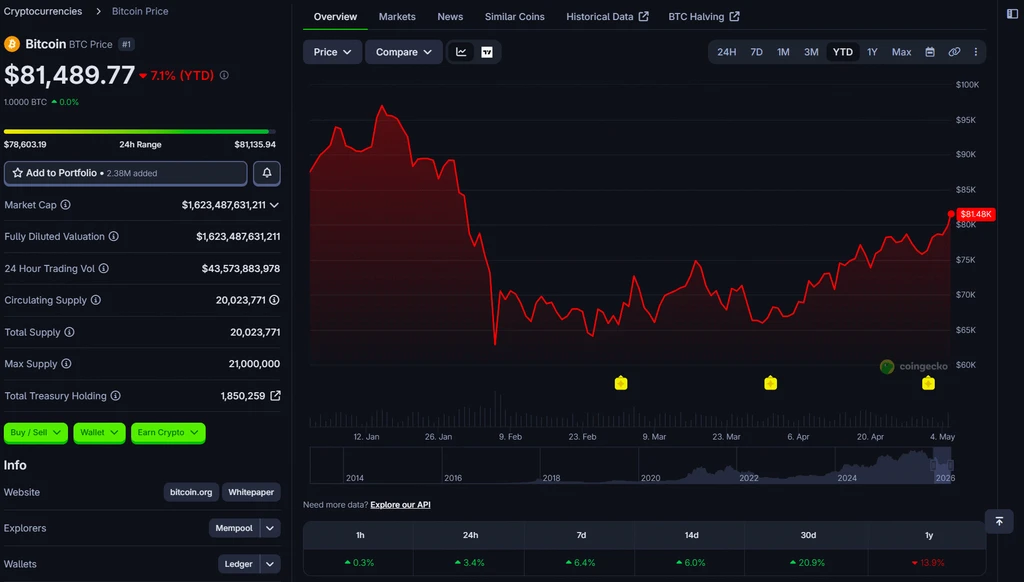Screen dimensions: 1024x582
Task: Open the Similar Coins tab
Action: pos(515,16)
